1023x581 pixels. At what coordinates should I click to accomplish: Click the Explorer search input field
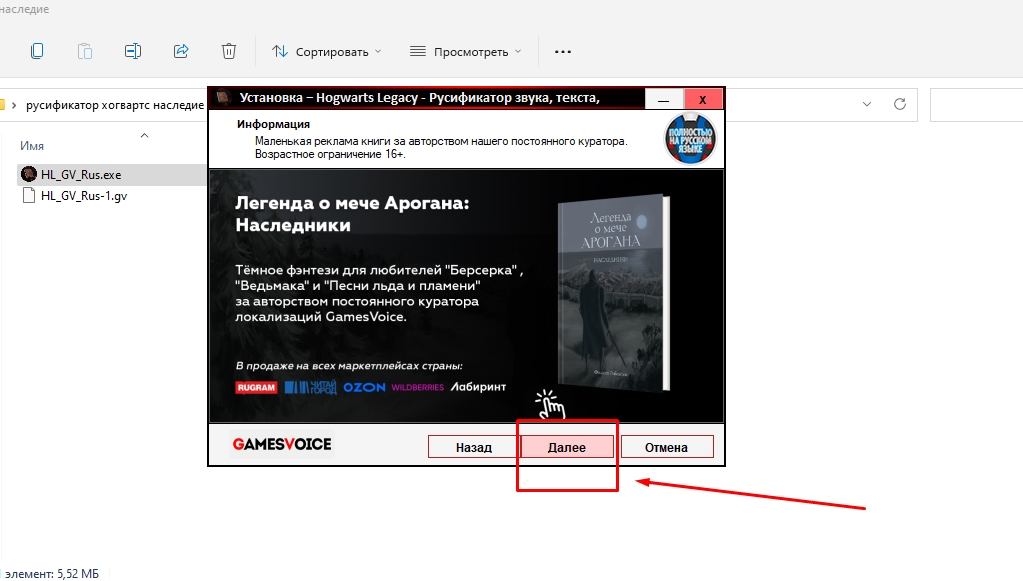[976, 104]
